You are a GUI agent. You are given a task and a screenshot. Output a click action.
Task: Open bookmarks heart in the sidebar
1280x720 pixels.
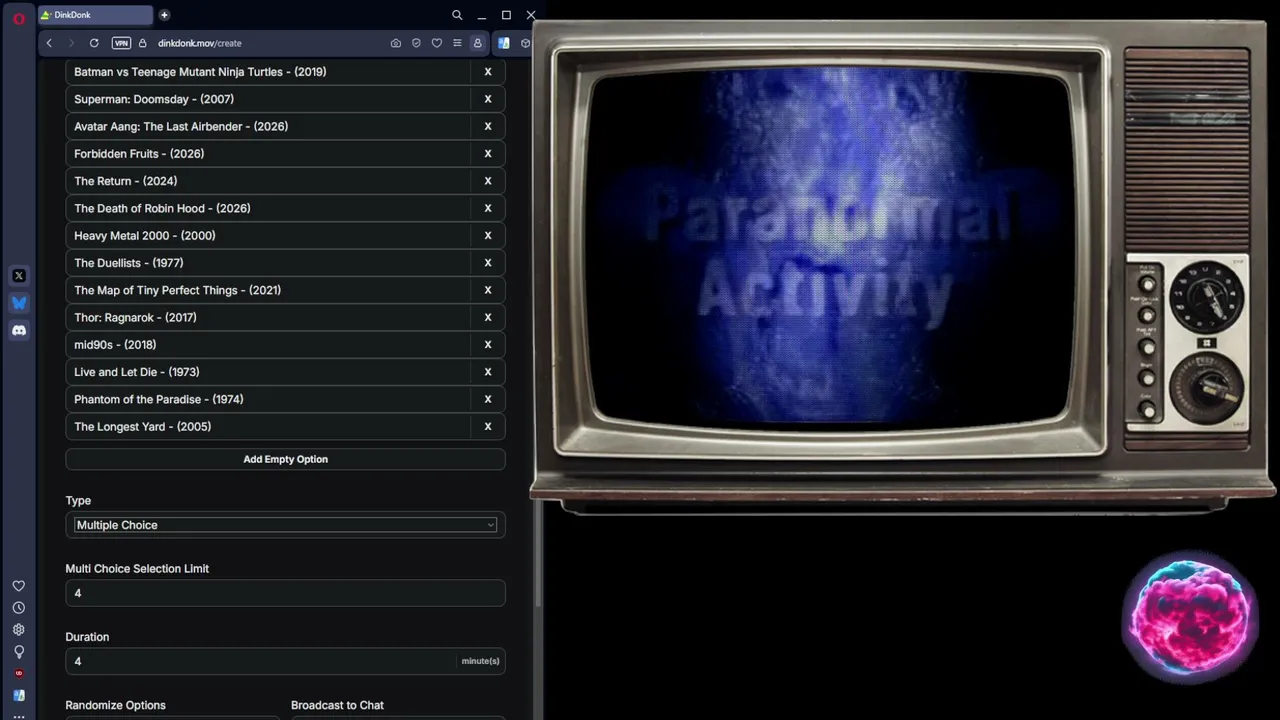pyautogui.click(x=19, y=586)
